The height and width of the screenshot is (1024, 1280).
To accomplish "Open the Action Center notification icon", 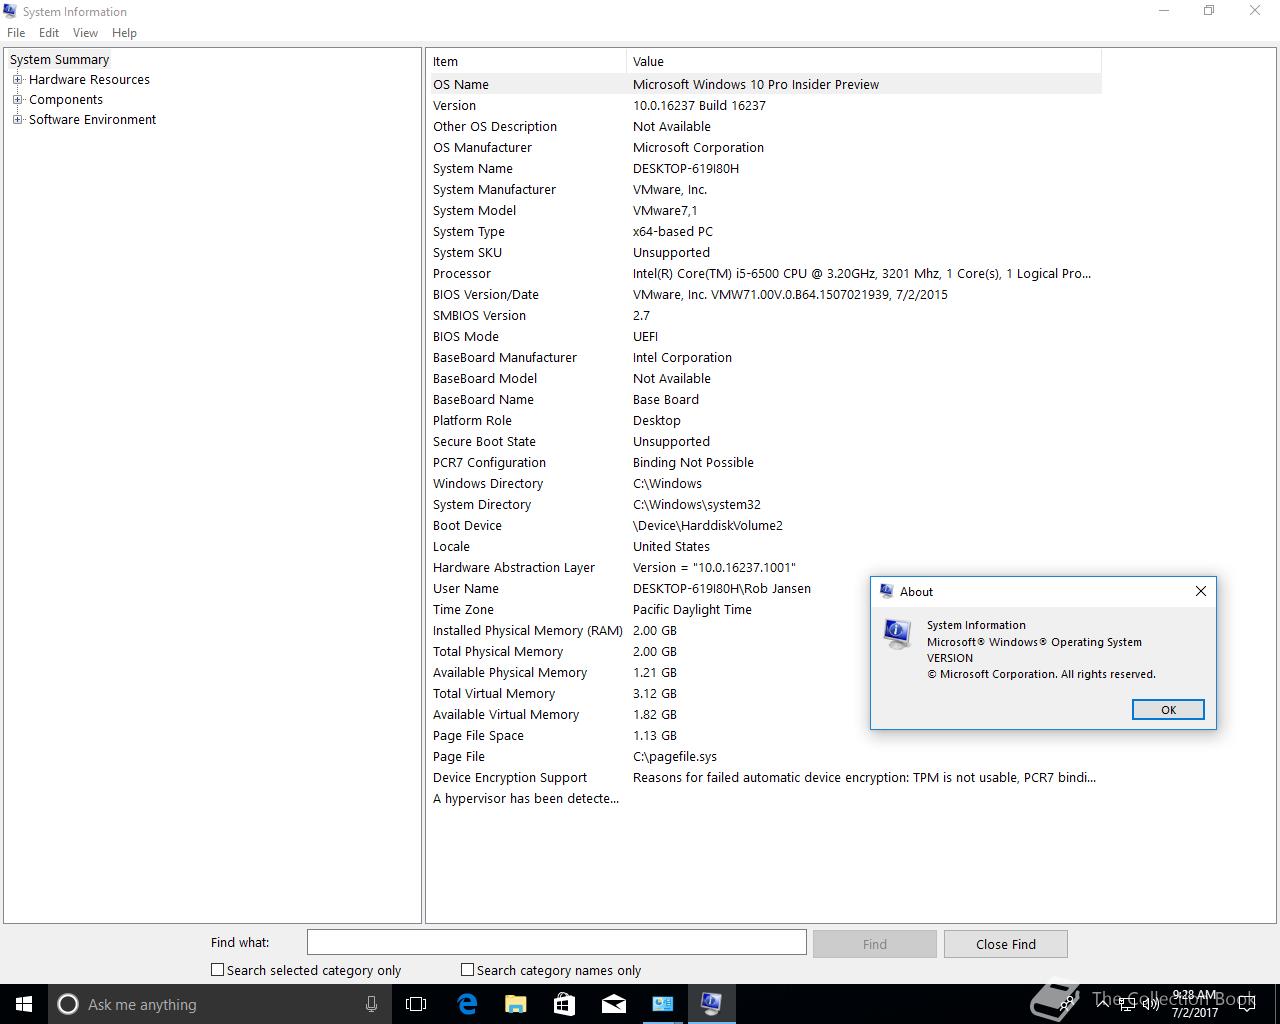I will click(1246, 1004).
